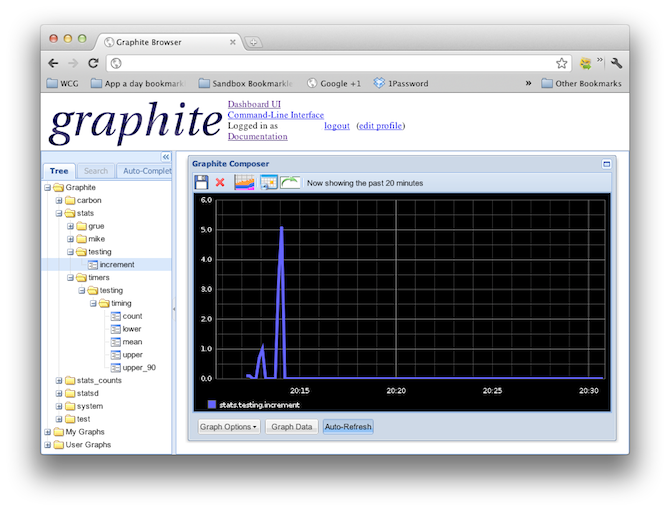Open the calendar date range selector icon
This screenshot has height=511, width=670.
pos(269,182)
